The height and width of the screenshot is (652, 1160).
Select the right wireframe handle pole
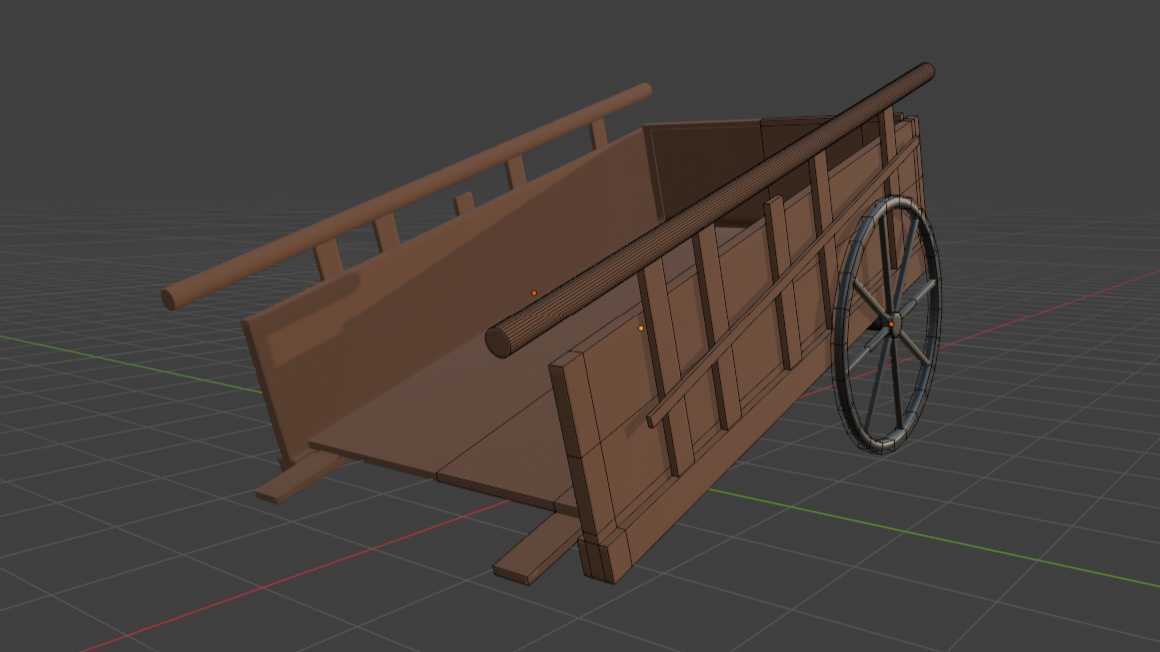(x=710, y=210)
